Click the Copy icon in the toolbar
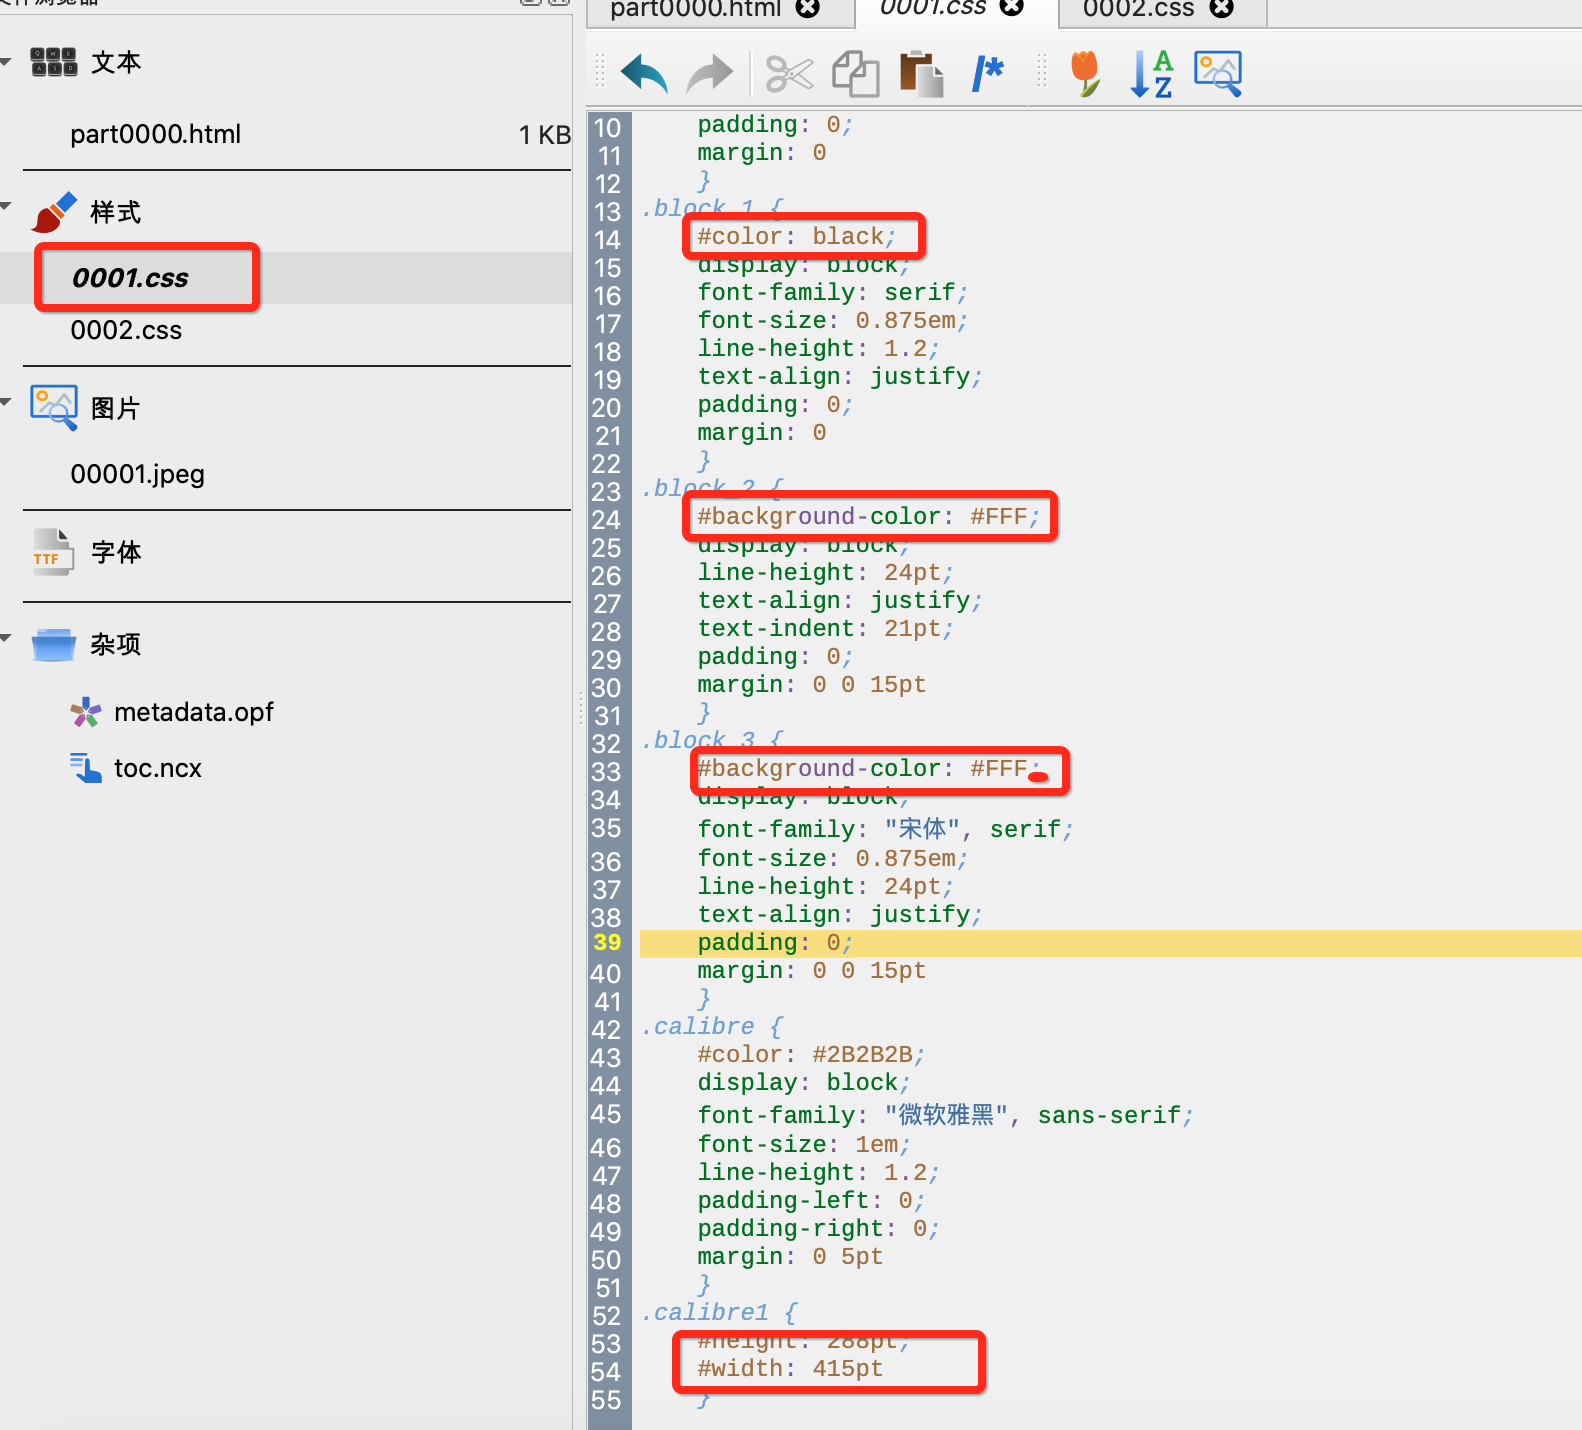 [x=856, y=73]
